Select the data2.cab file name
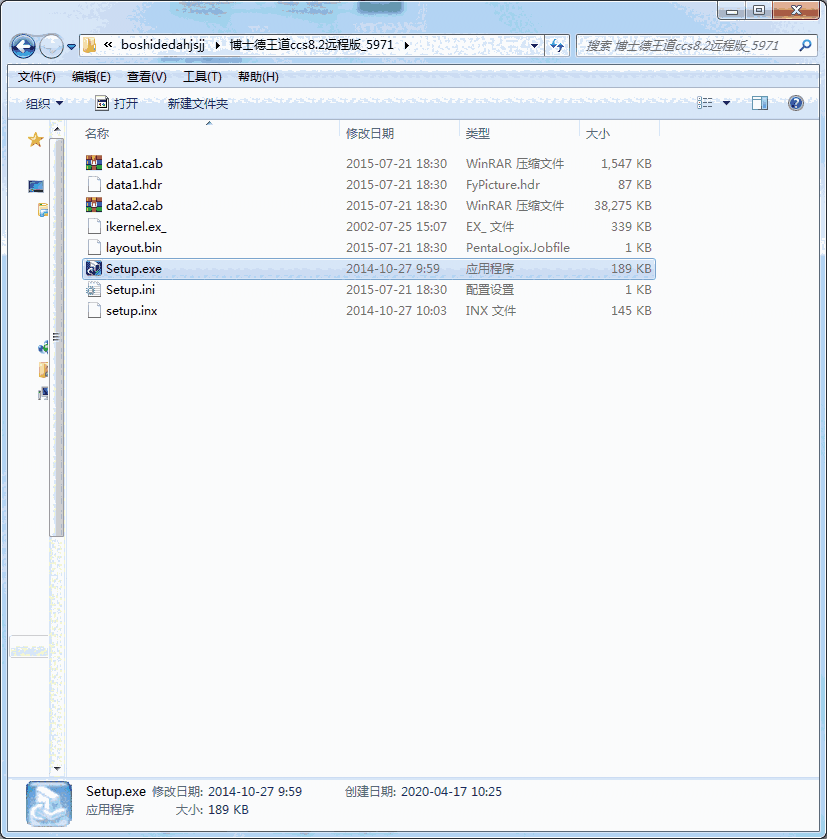Screen dimensions: 827x839 pyautogui.click(x=134, y=205)
